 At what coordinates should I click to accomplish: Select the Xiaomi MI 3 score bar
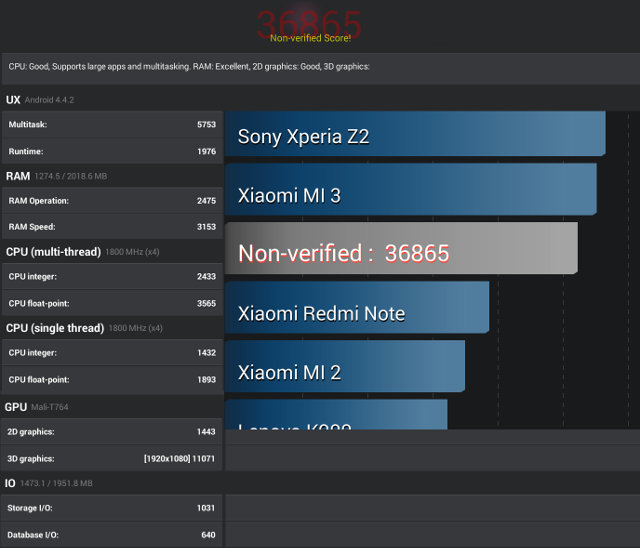411,189
